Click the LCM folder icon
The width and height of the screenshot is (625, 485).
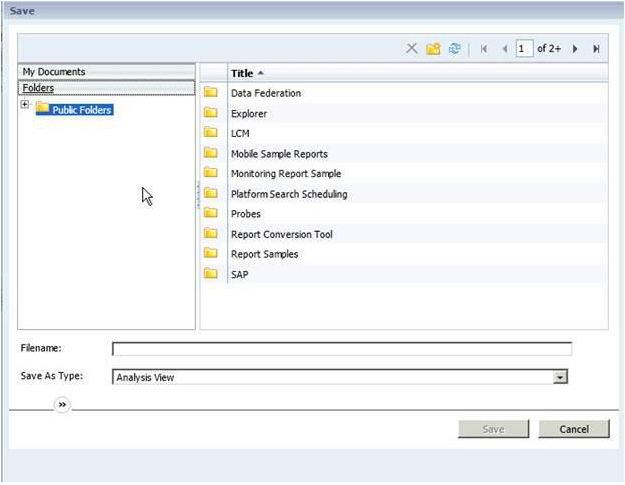(x=210, y=132)
